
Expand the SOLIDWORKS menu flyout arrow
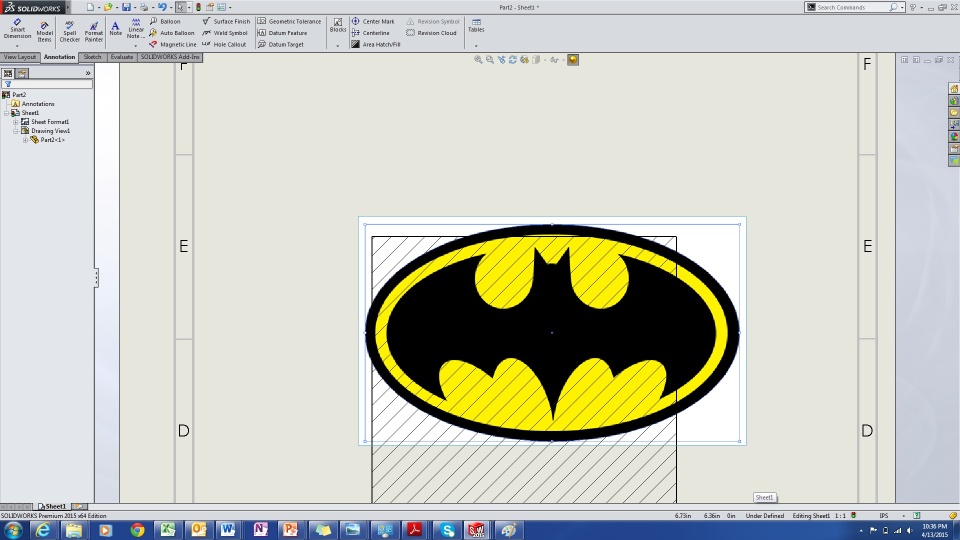point(68,7)
